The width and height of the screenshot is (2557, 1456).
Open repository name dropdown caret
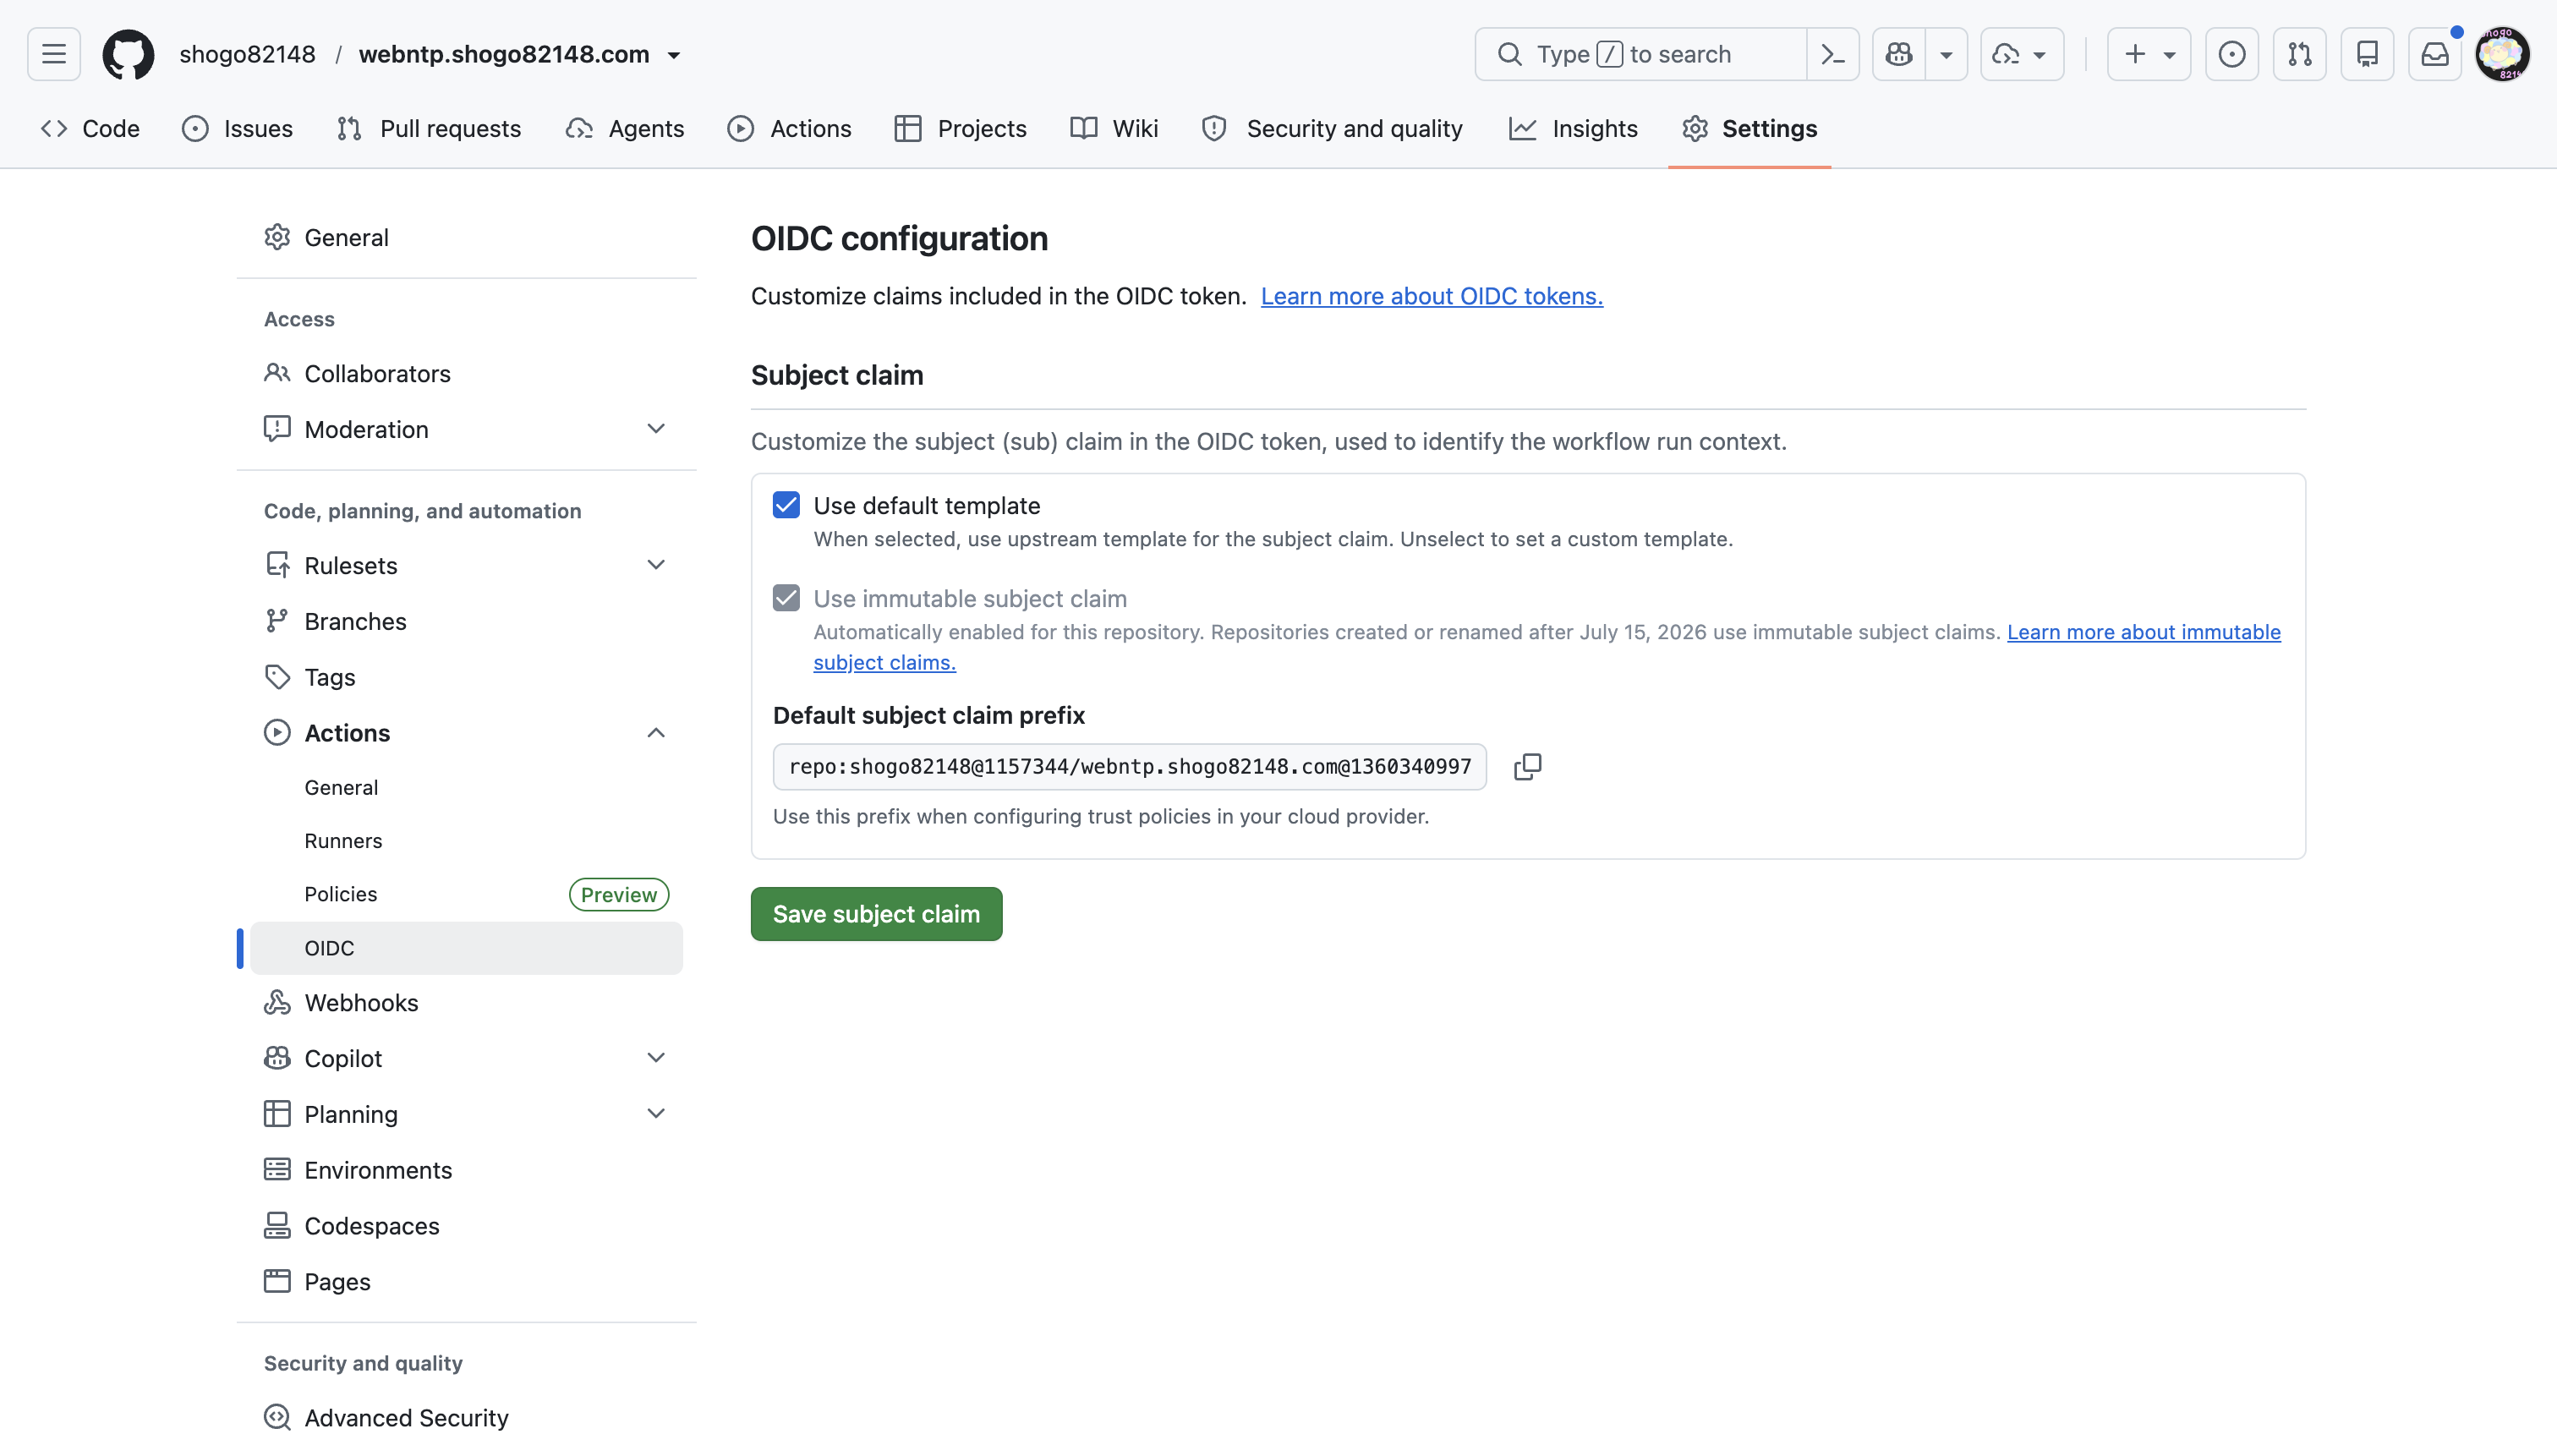[x=674, y=55]
